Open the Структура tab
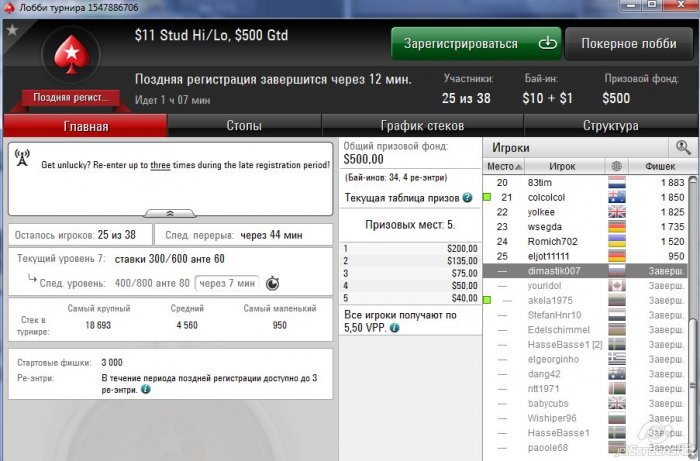The width and height of the screenshot is (700, 461). coord(610,125)
